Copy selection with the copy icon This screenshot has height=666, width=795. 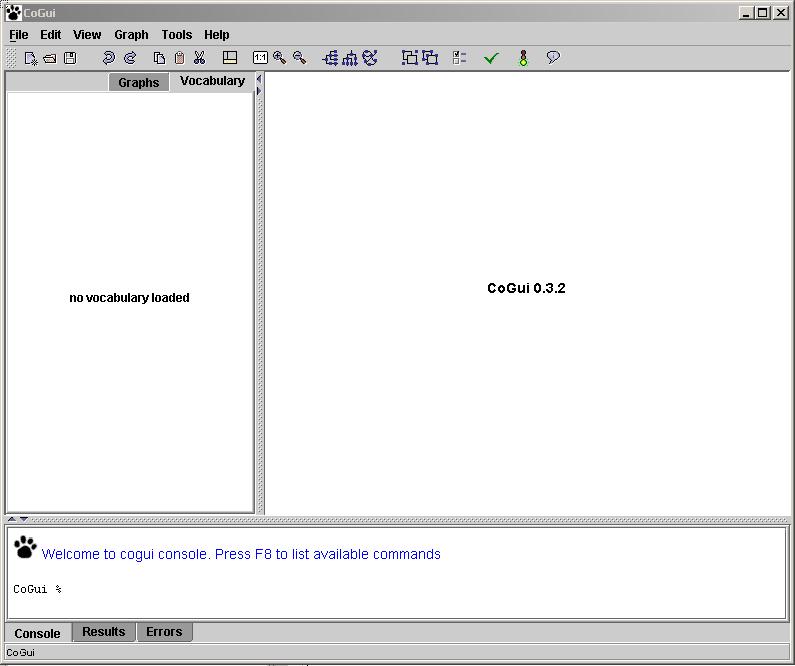click(x=159, y=58)
